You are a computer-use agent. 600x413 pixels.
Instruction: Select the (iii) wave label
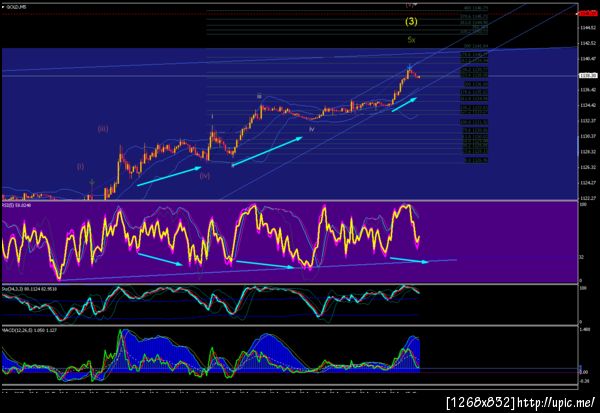(x=103, y=129)
